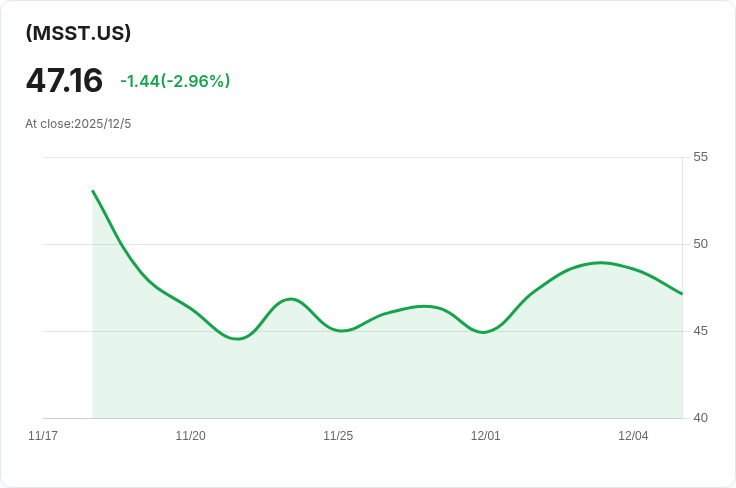Click the 12/01 date axis label

(x=485, y=436)
